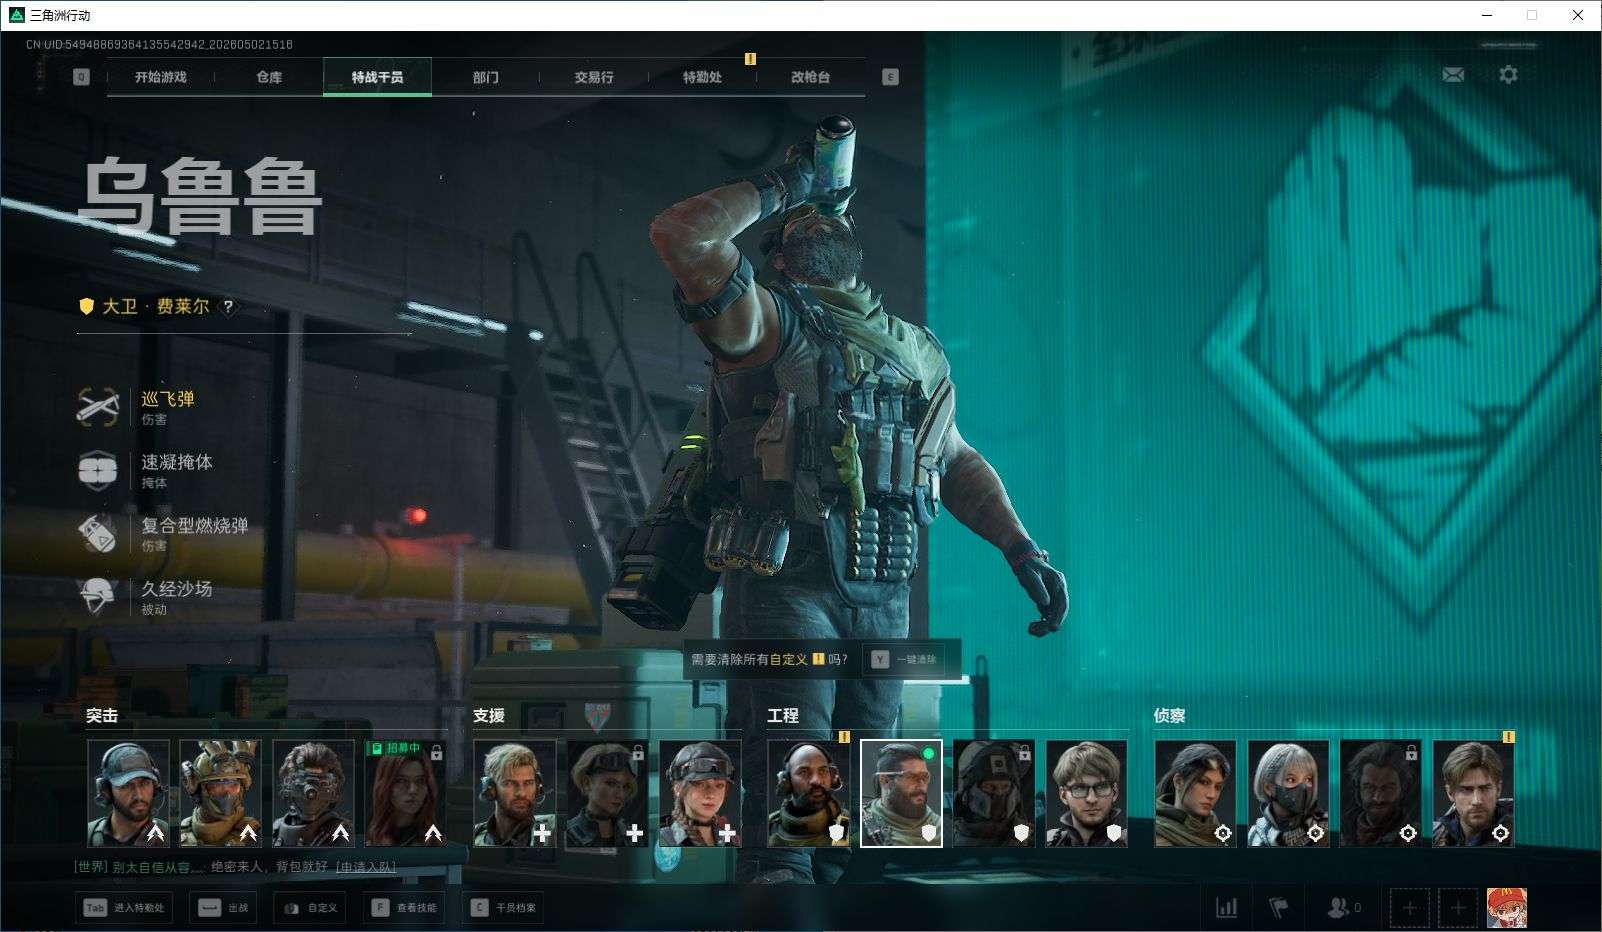Select the braided-hair helmet operator under 支援

[x=700, y=794]
